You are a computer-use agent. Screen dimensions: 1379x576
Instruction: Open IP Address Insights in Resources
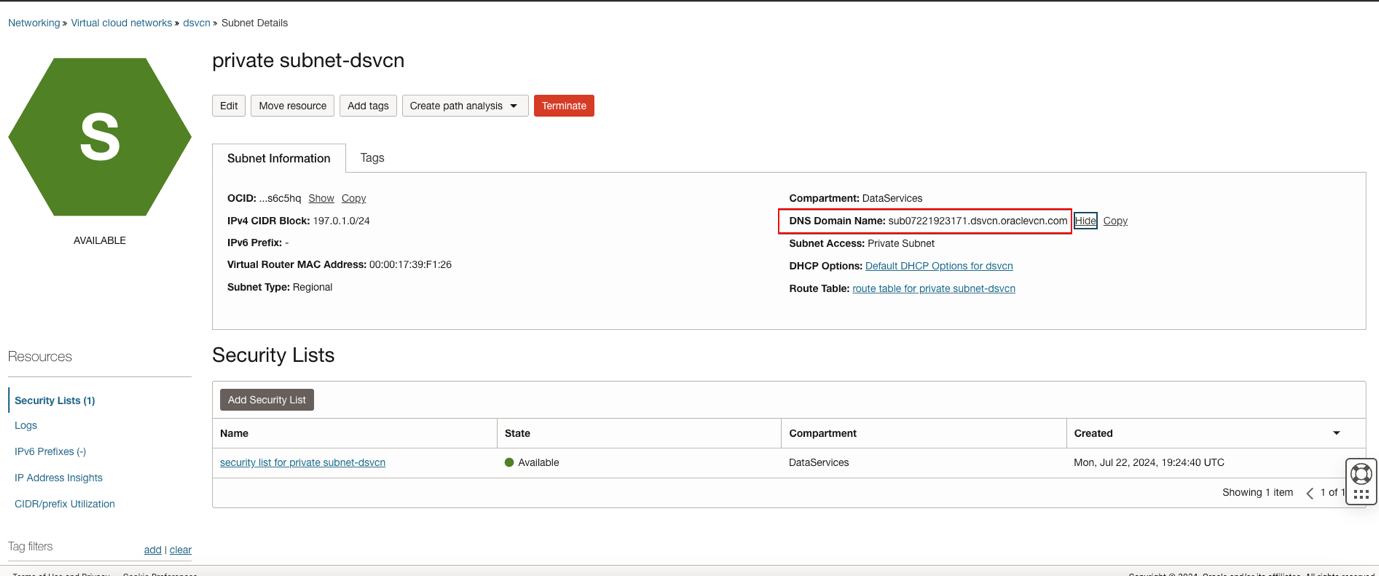point(58,478)
